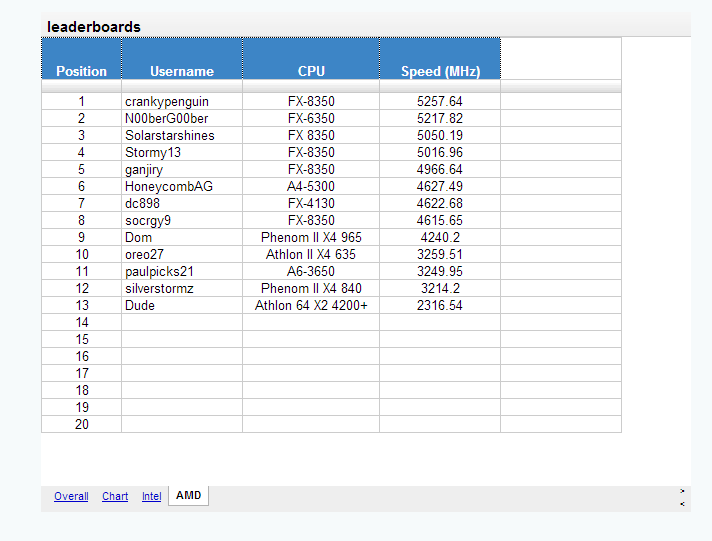The width and height of the screenshot is (712, 541).
Task: Select the active AMD sheet tab
Action: click(x=188, y=495)
